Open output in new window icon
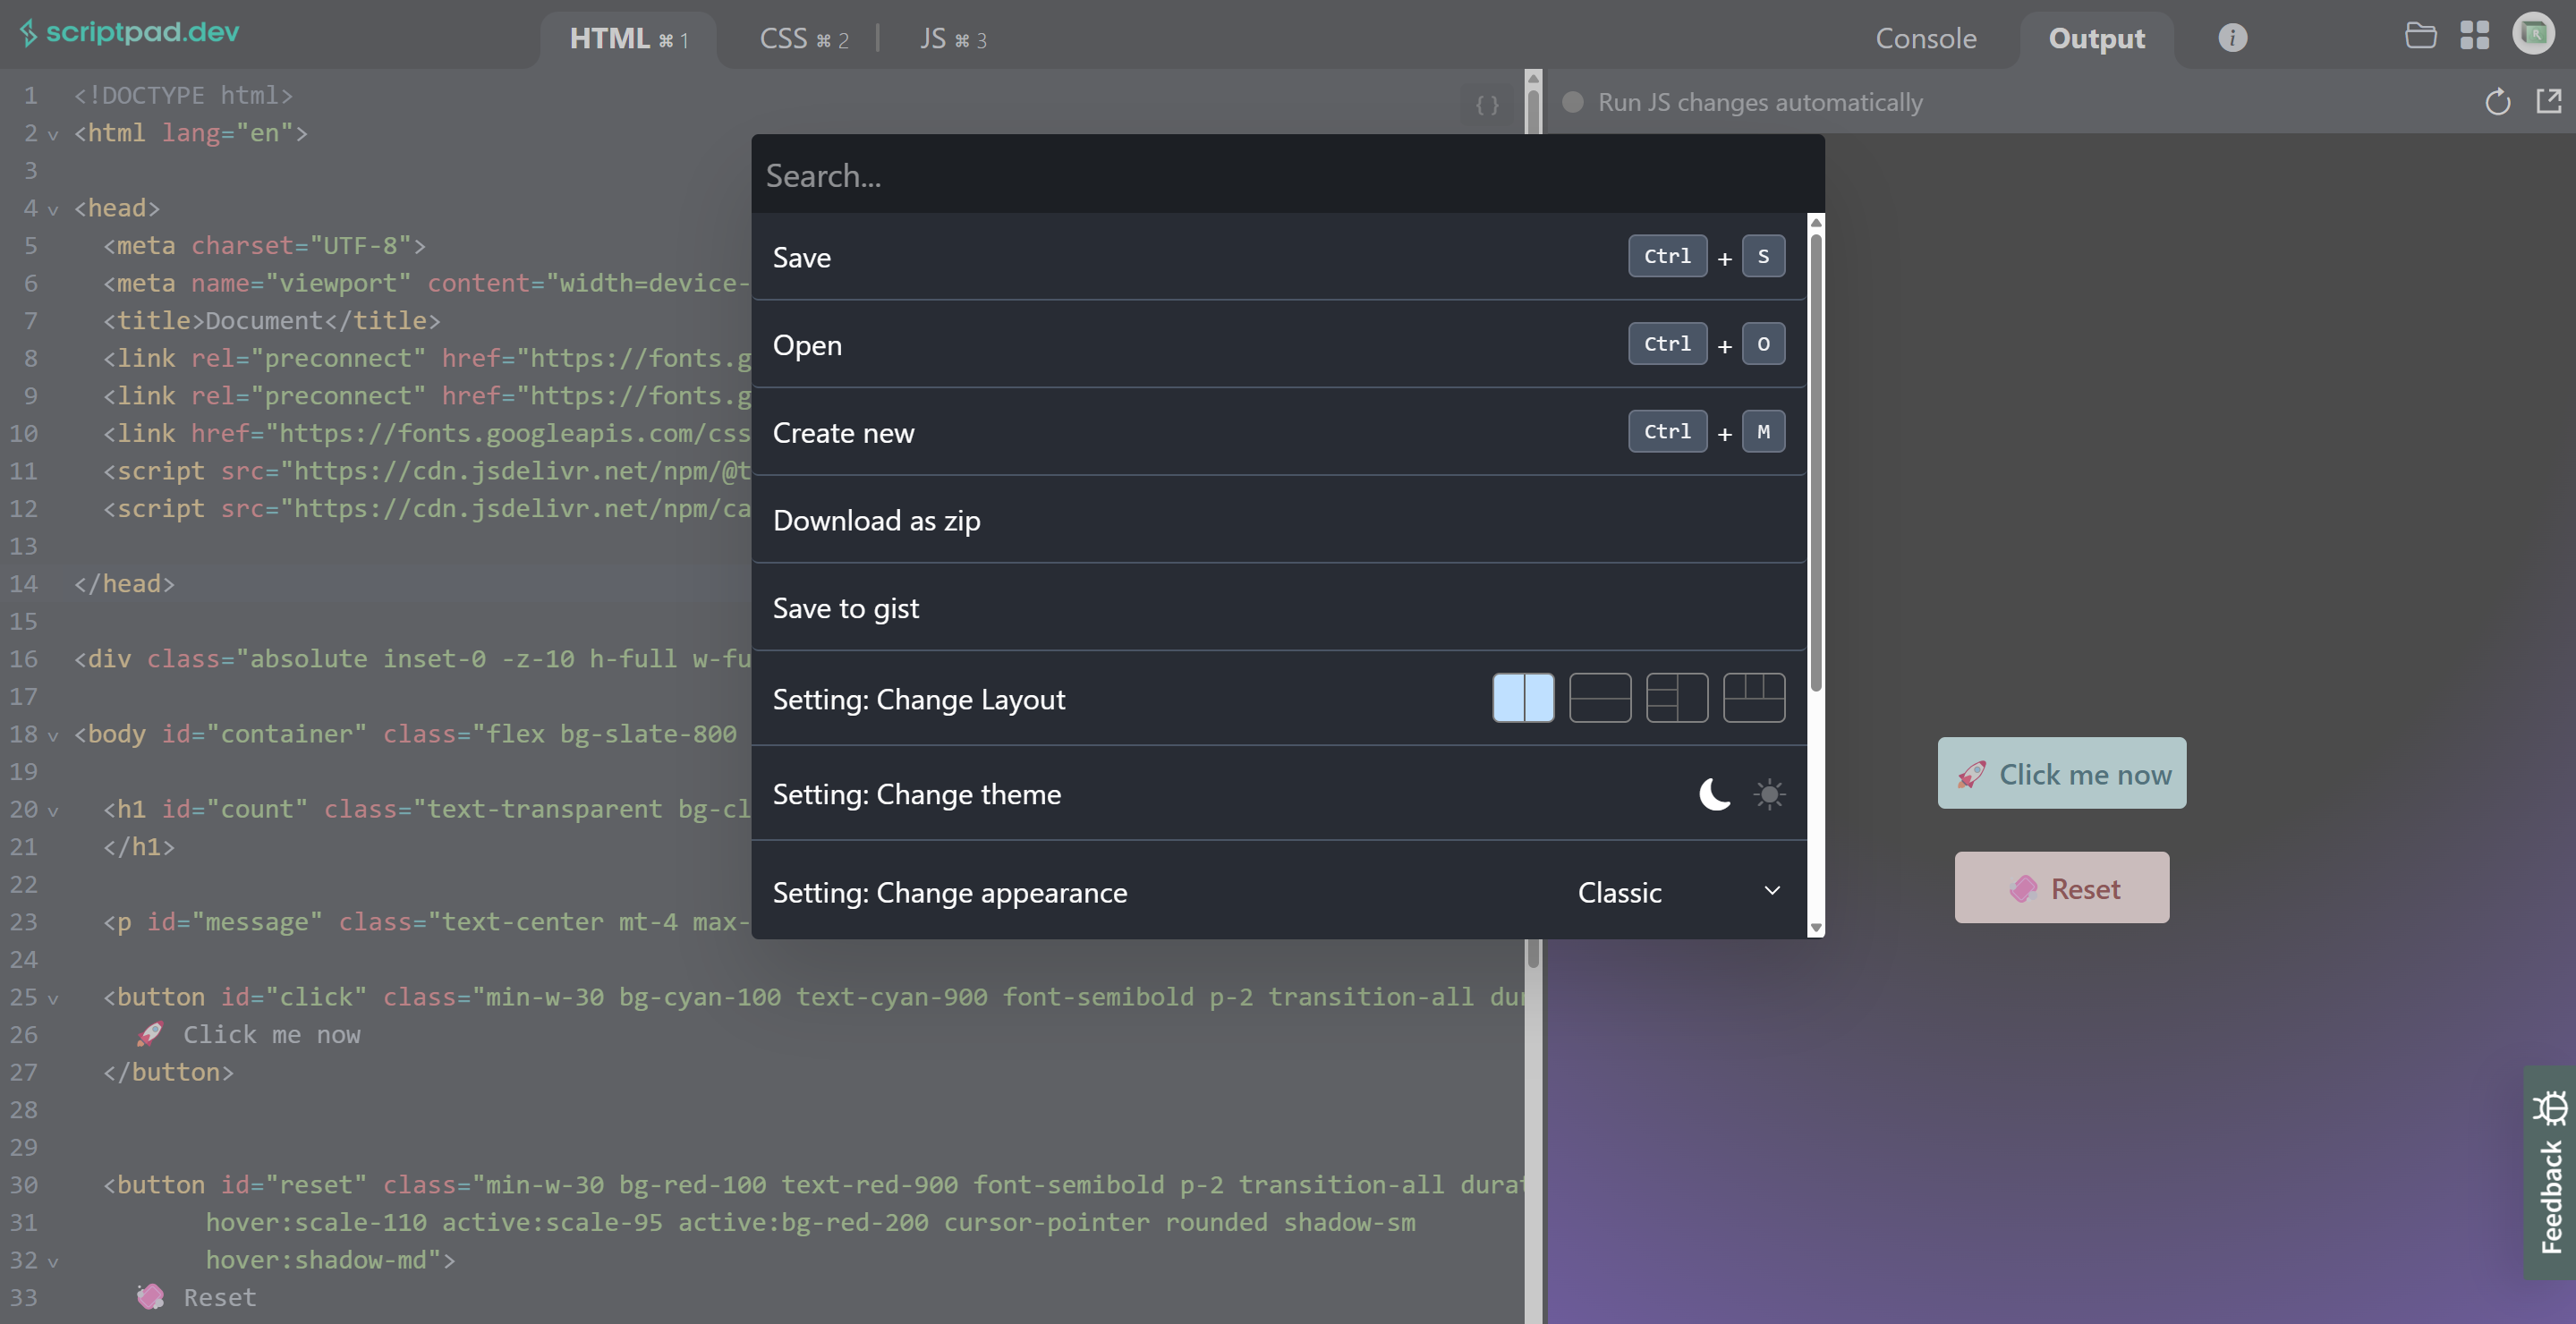Image resolution: width=2576 pixels, height=1324 pixels. click(2549, 101)
